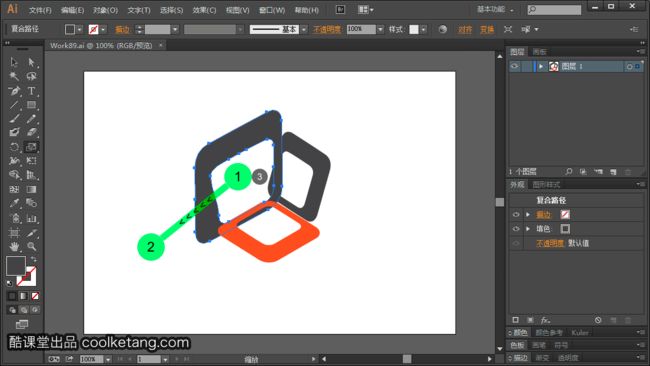Select the Free Transform tool
This screenshot has width=650, height=366.
click(31, 161)
